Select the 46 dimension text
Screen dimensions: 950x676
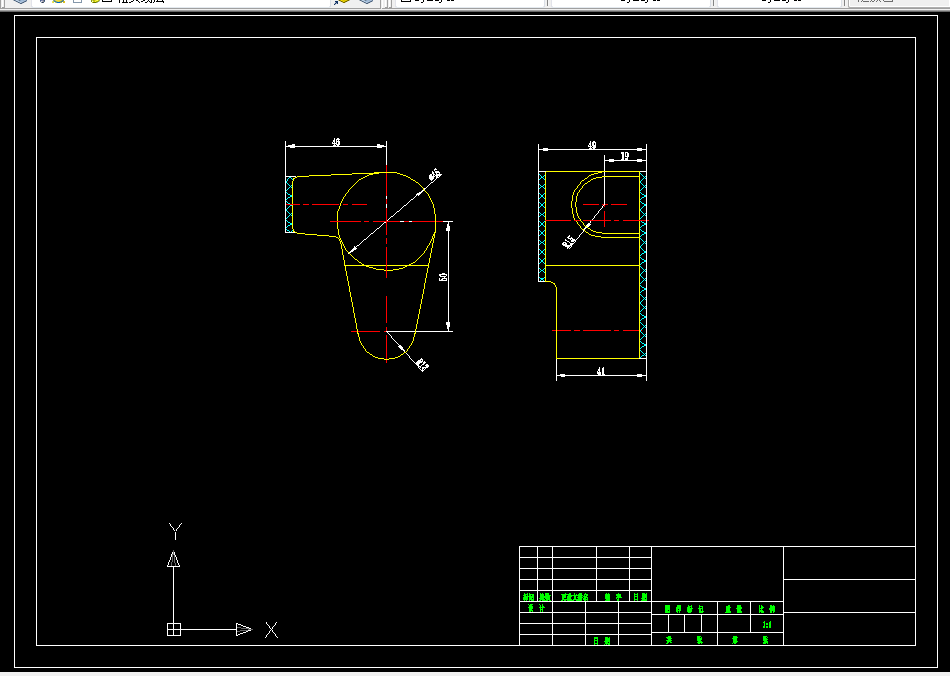click(x=336, y=142)
